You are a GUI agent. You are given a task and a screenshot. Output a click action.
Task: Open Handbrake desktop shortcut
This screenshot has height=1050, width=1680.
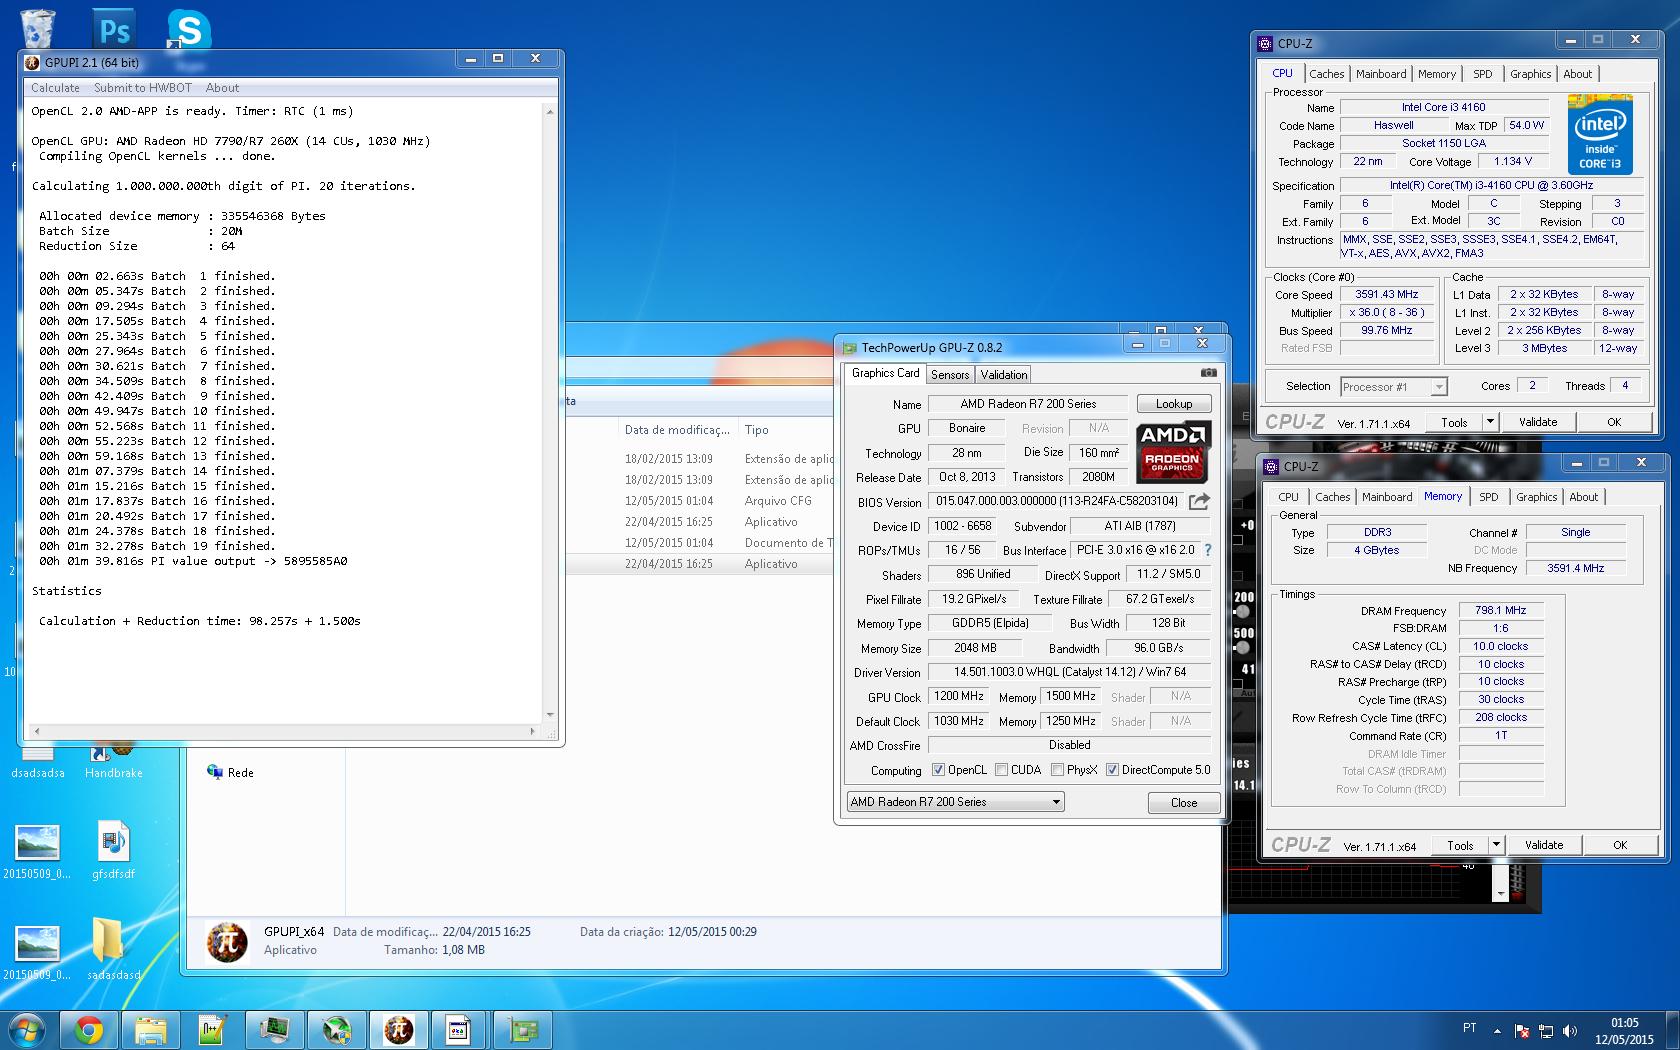(113, 762)
